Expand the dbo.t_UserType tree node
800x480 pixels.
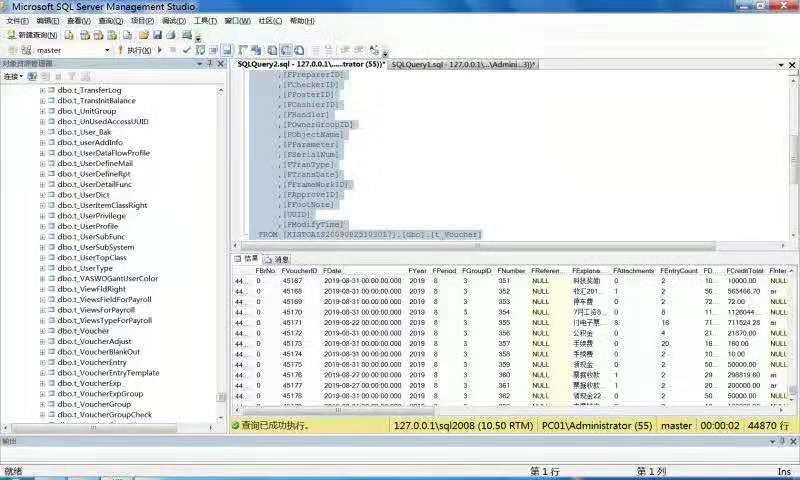tap(42, 268)
